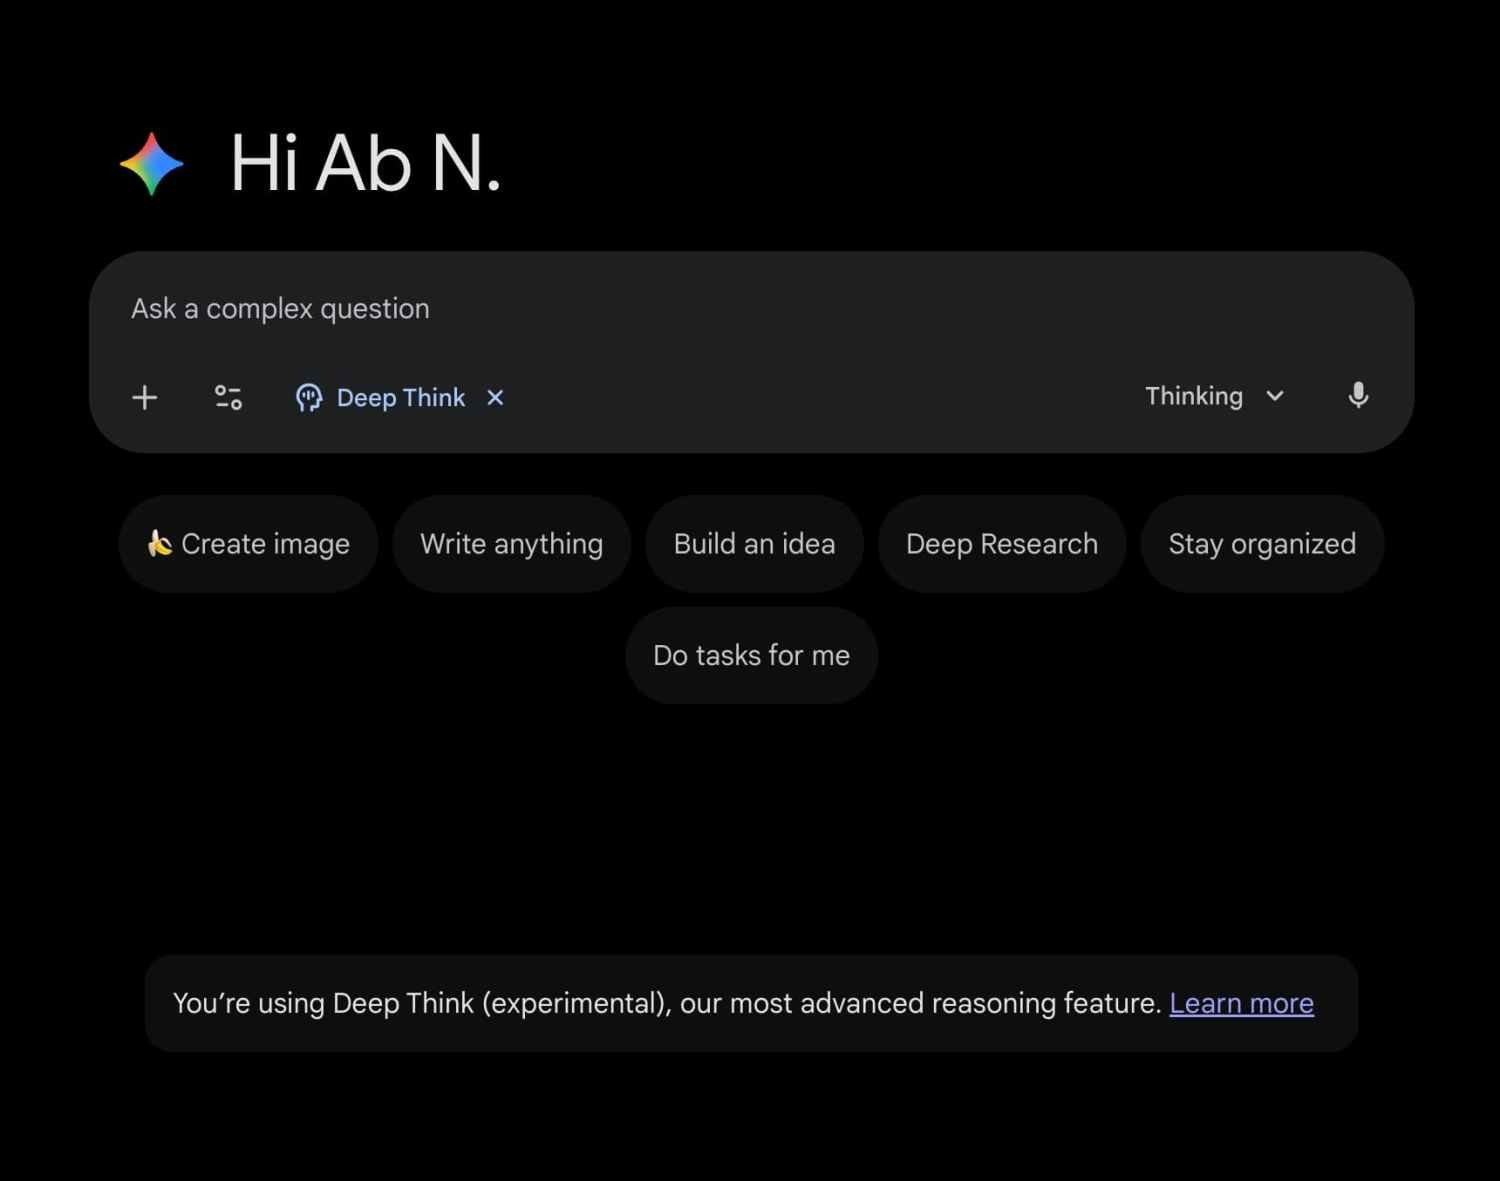1500x1181 pixels.
Task: Open the tools sliders icon
Action: click(x=228, y=398)
